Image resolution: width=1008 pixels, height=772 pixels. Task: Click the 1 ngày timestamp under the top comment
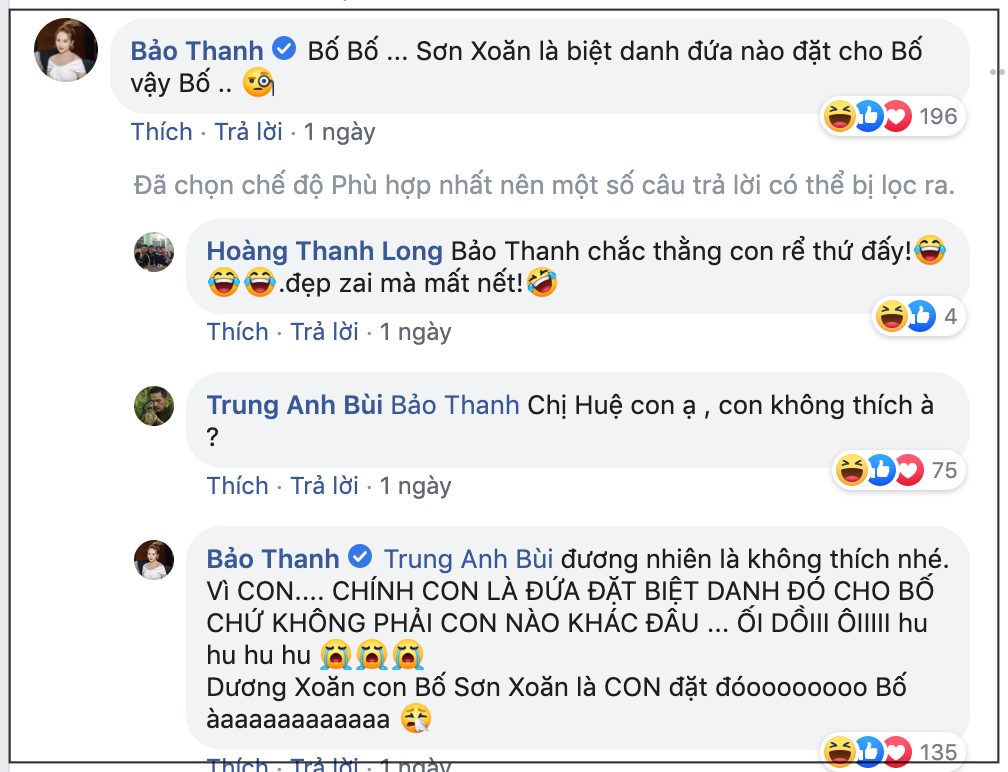pyautogui.click(x=340, y=132)
